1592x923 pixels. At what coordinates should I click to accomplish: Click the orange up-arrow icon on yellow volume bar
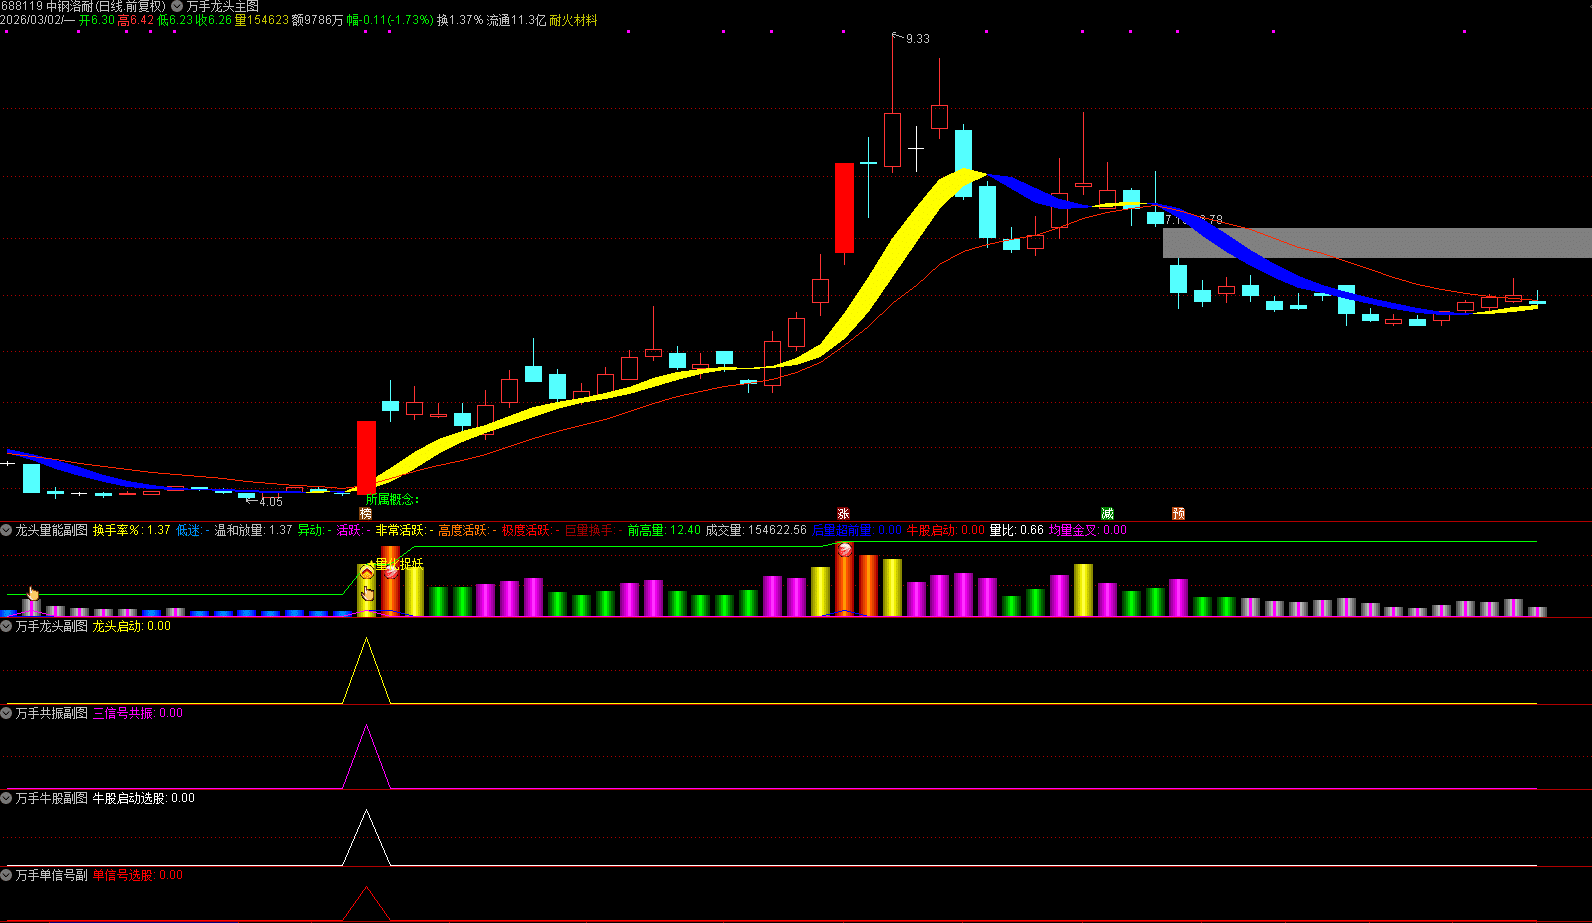tap(367, 573)
